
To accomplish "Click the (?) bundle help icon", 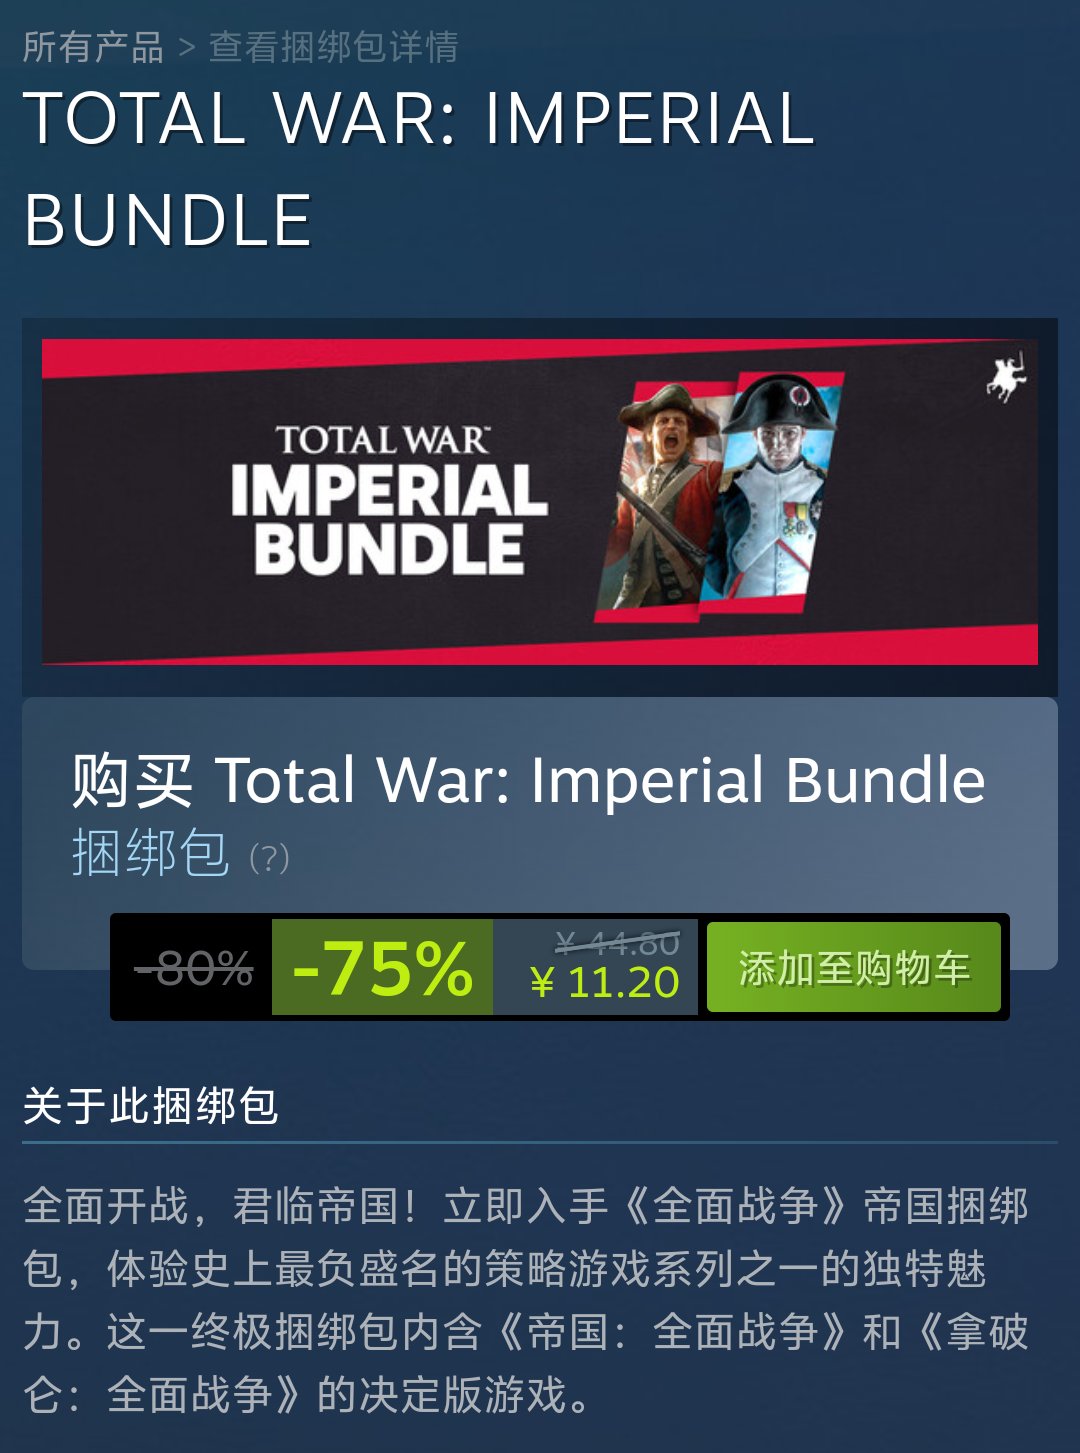I will pyautogui.click(x=269, y=858).
